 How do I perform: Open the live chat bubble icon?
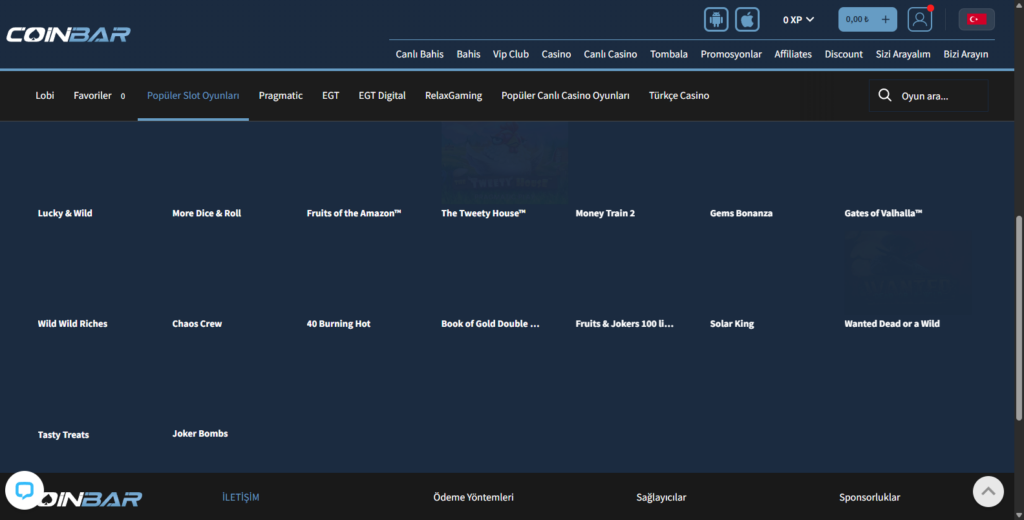coord(24,490)
